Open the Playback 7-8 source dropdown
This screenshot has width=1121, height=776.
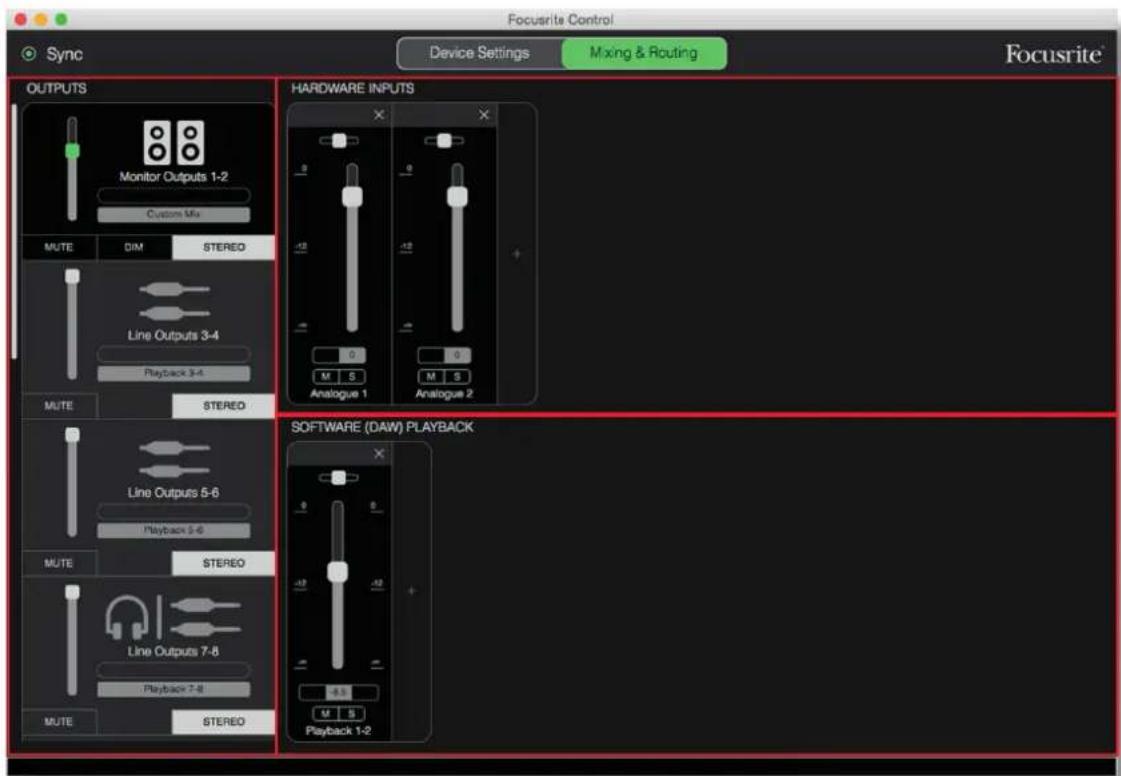click(174, 689)
